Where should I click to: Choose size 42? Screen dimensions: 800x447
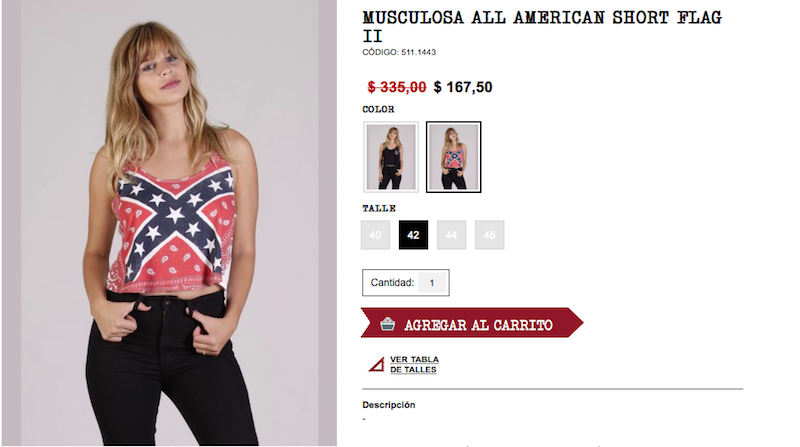coord(413,235)
